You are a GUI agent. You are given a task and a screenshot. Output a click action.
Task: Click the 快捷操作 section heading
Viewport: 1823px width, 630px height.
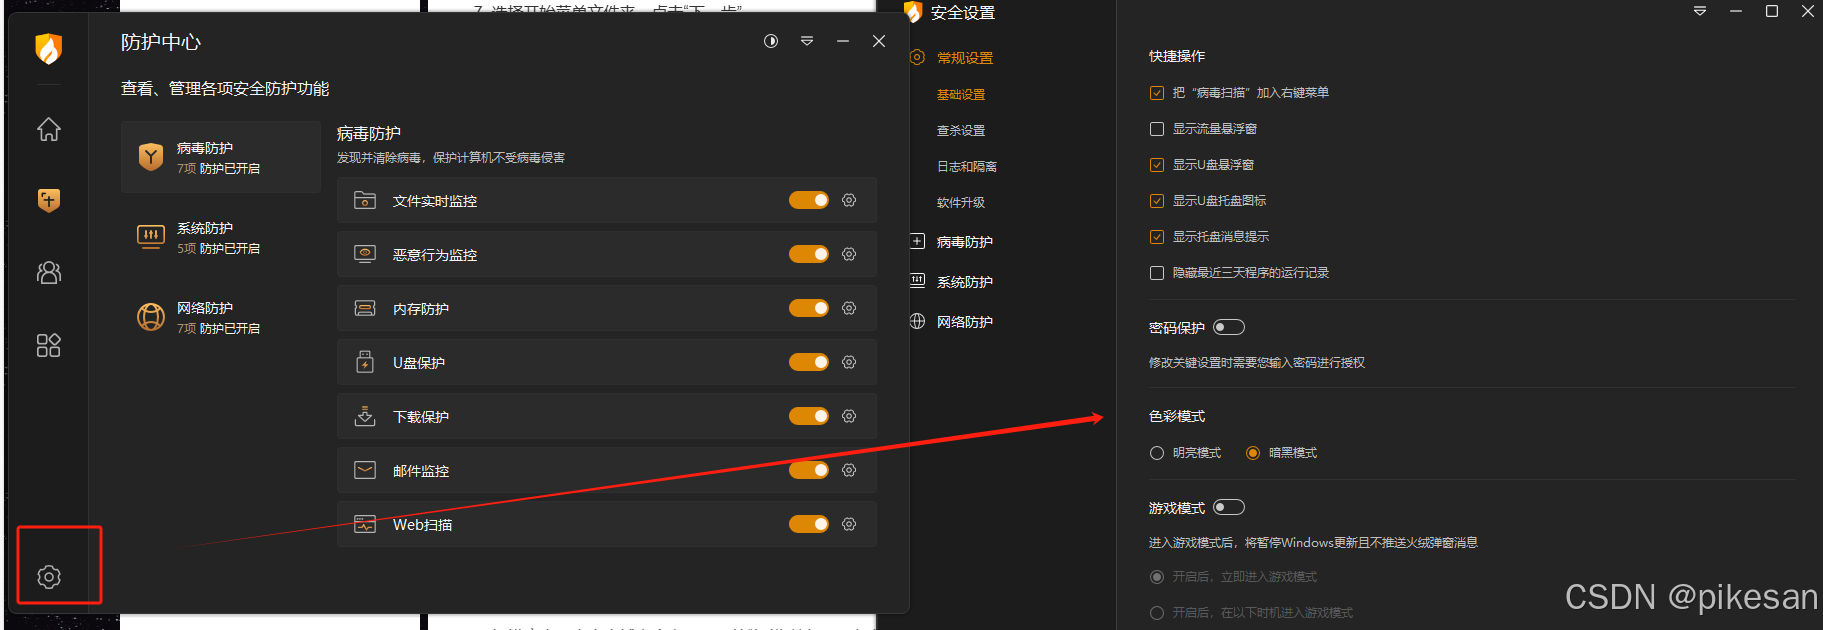1177,56
